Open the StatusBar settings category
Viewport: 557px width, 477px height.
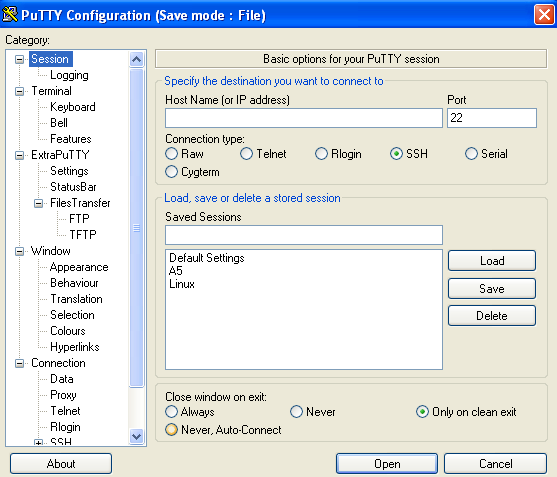(x=73, y=187)
